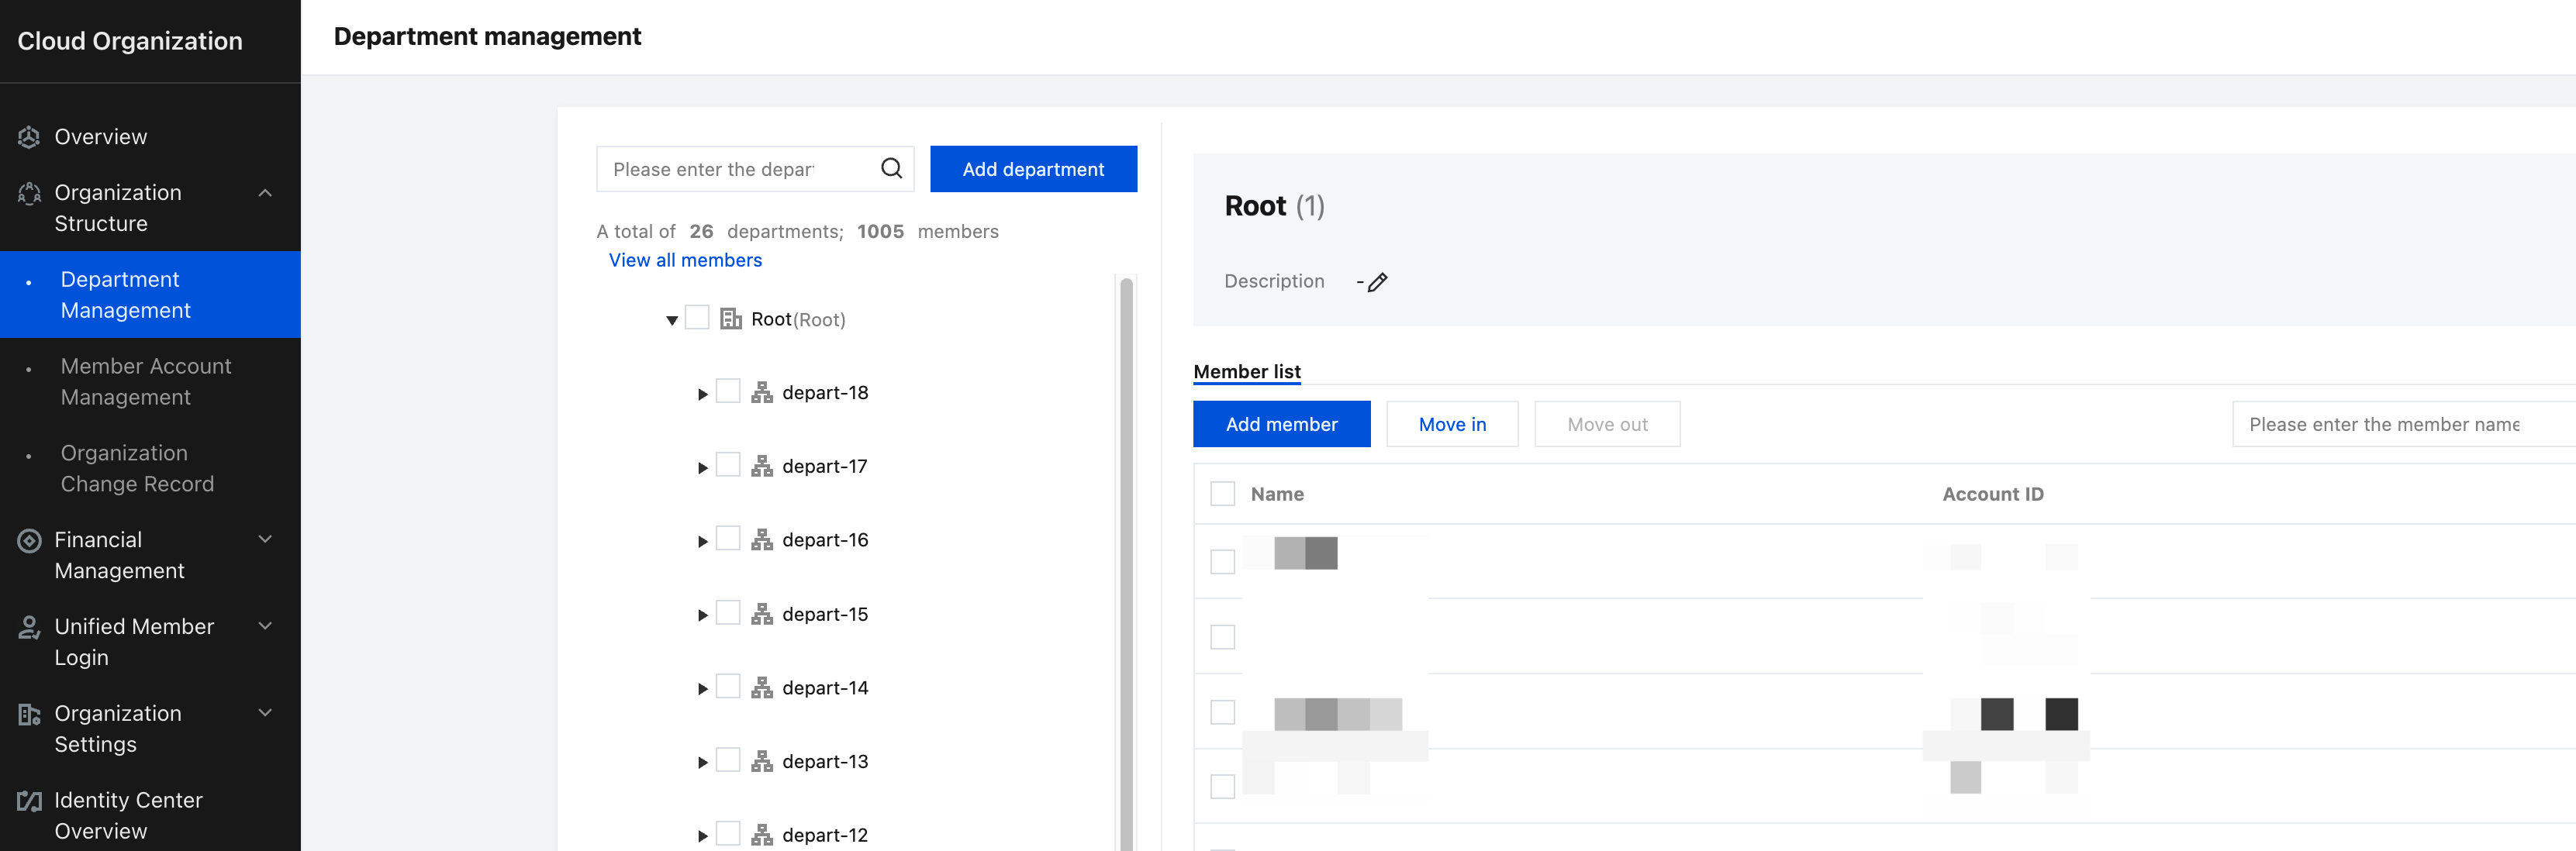Click the pencil icon to edit Description
2576x851 pixels.
tap(1377, 282)
